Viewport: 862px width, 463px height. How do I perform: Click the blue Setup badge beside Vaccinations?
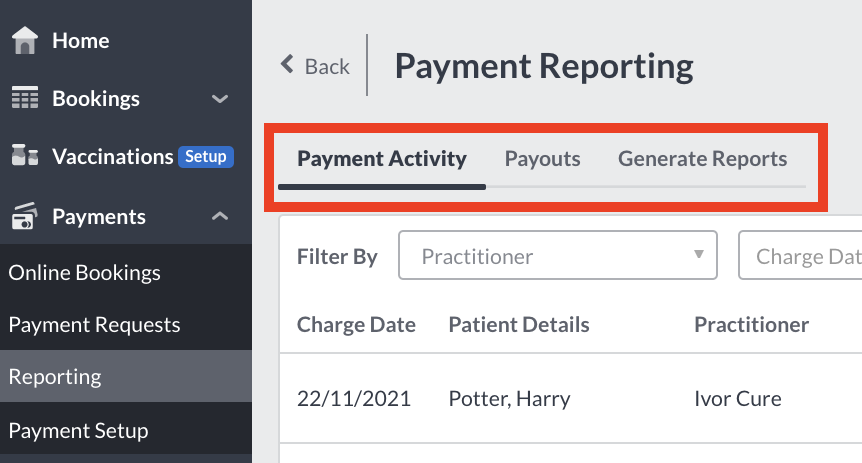(x=206, y=157)
